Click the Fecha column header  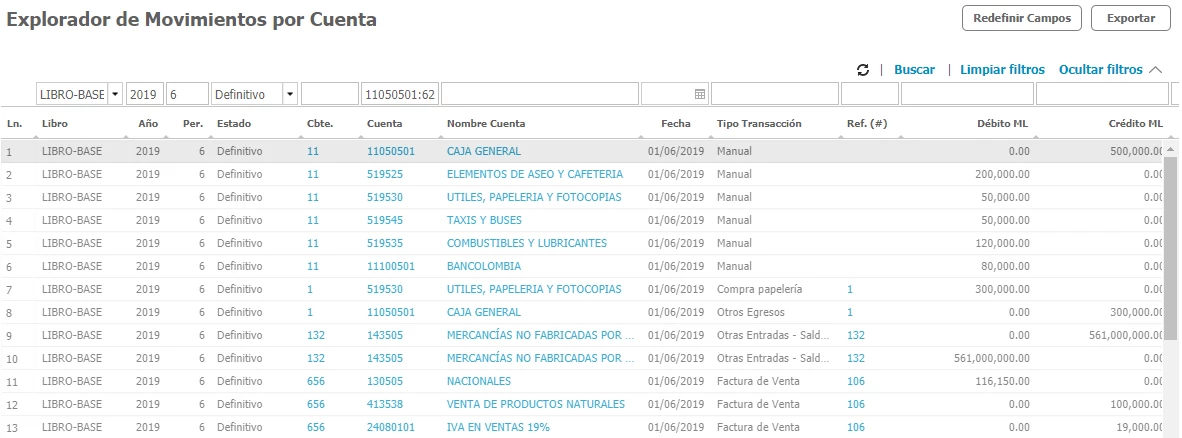(676, 124)
